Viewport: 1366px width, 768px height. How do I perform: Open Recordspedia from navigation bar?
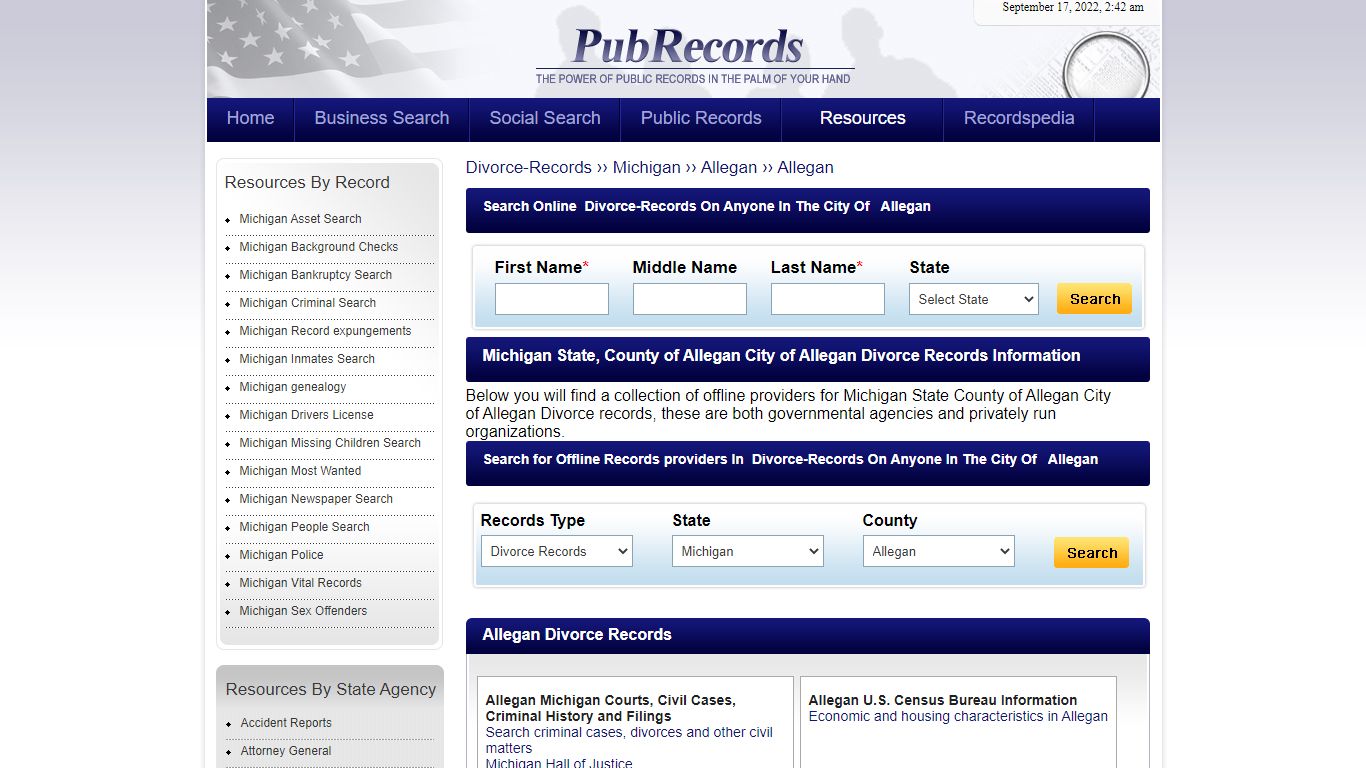1019,118
